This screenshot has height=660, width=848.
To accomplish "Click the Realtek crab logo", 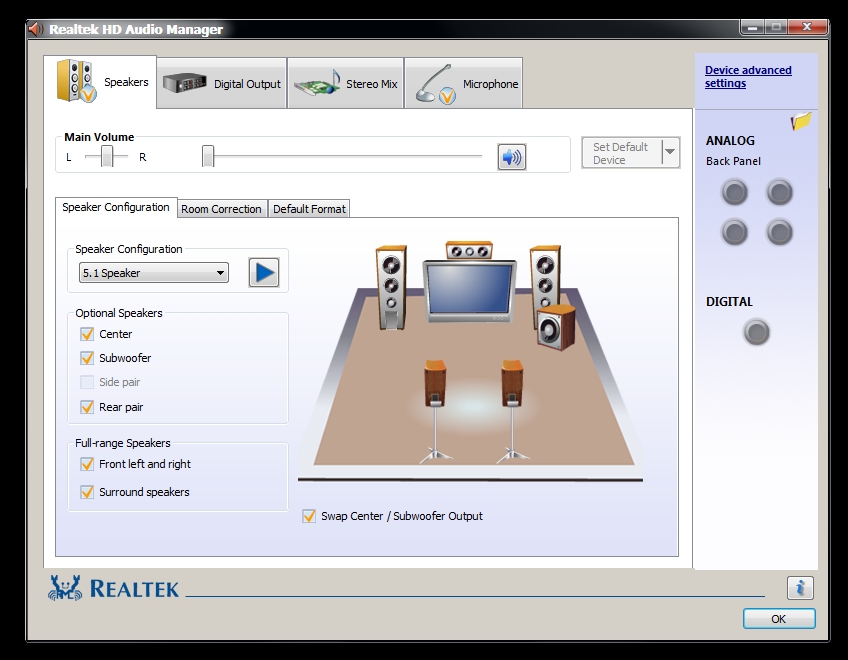I will coord(65,588).
